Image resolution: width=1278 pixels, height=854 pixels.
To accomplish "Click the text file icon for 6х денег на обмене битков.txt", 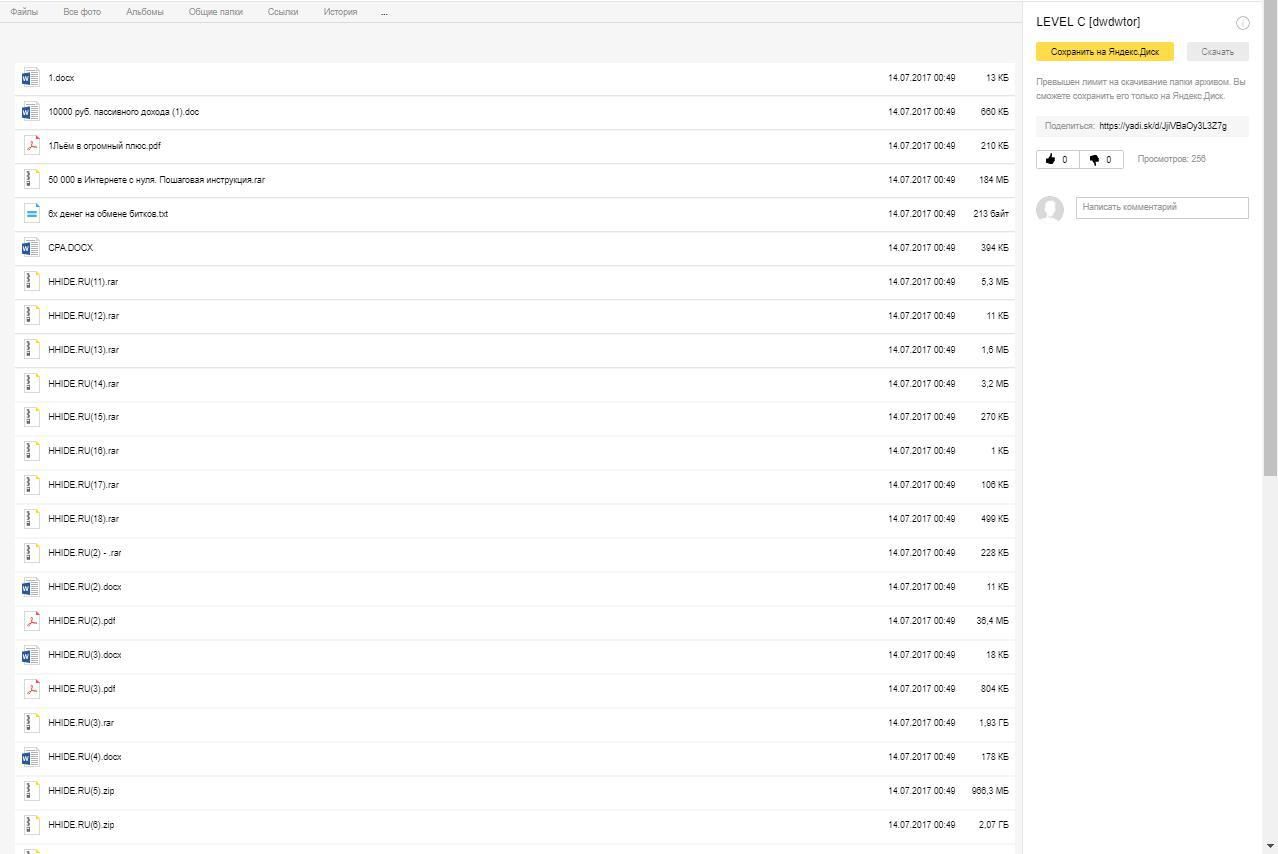I will (31, 214).
